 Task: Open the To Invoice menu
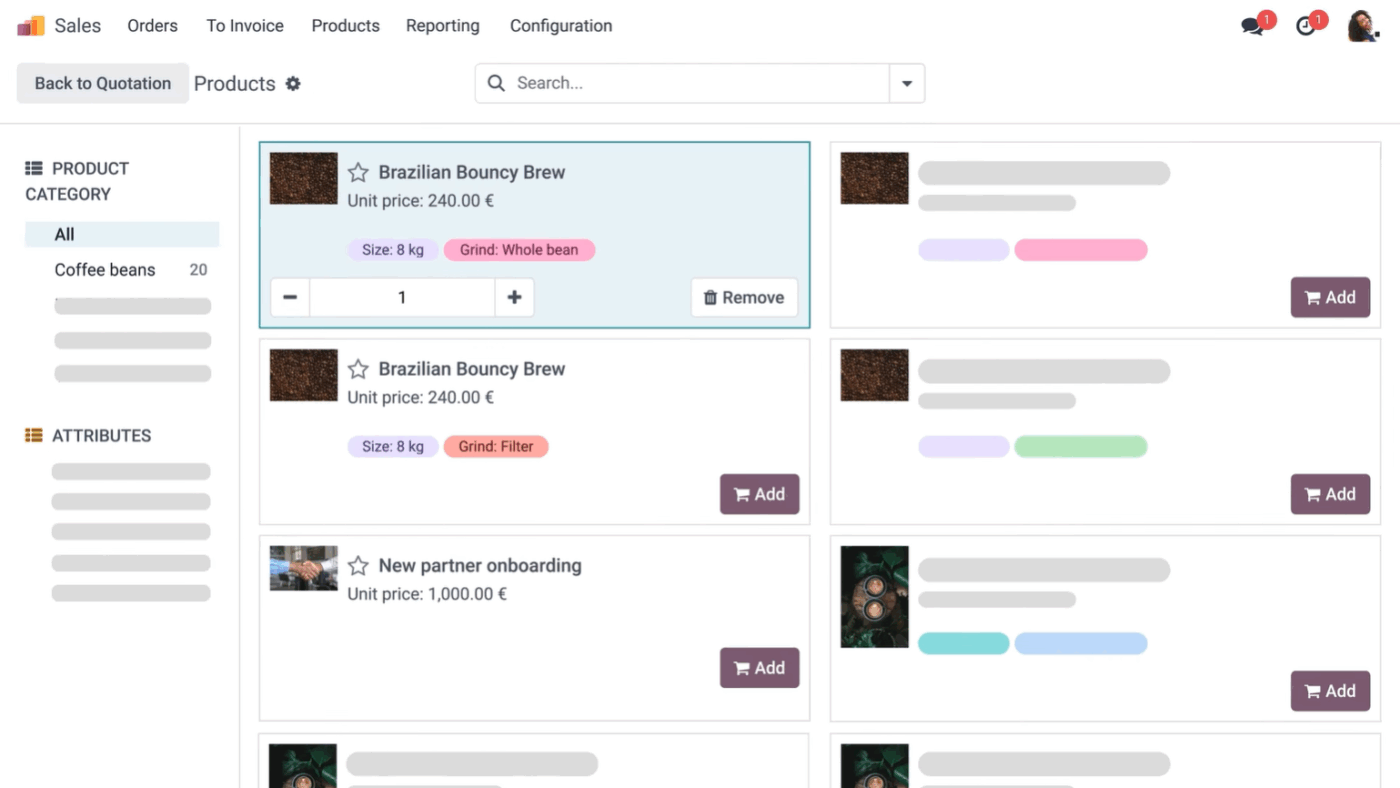(x=245, y=26)
